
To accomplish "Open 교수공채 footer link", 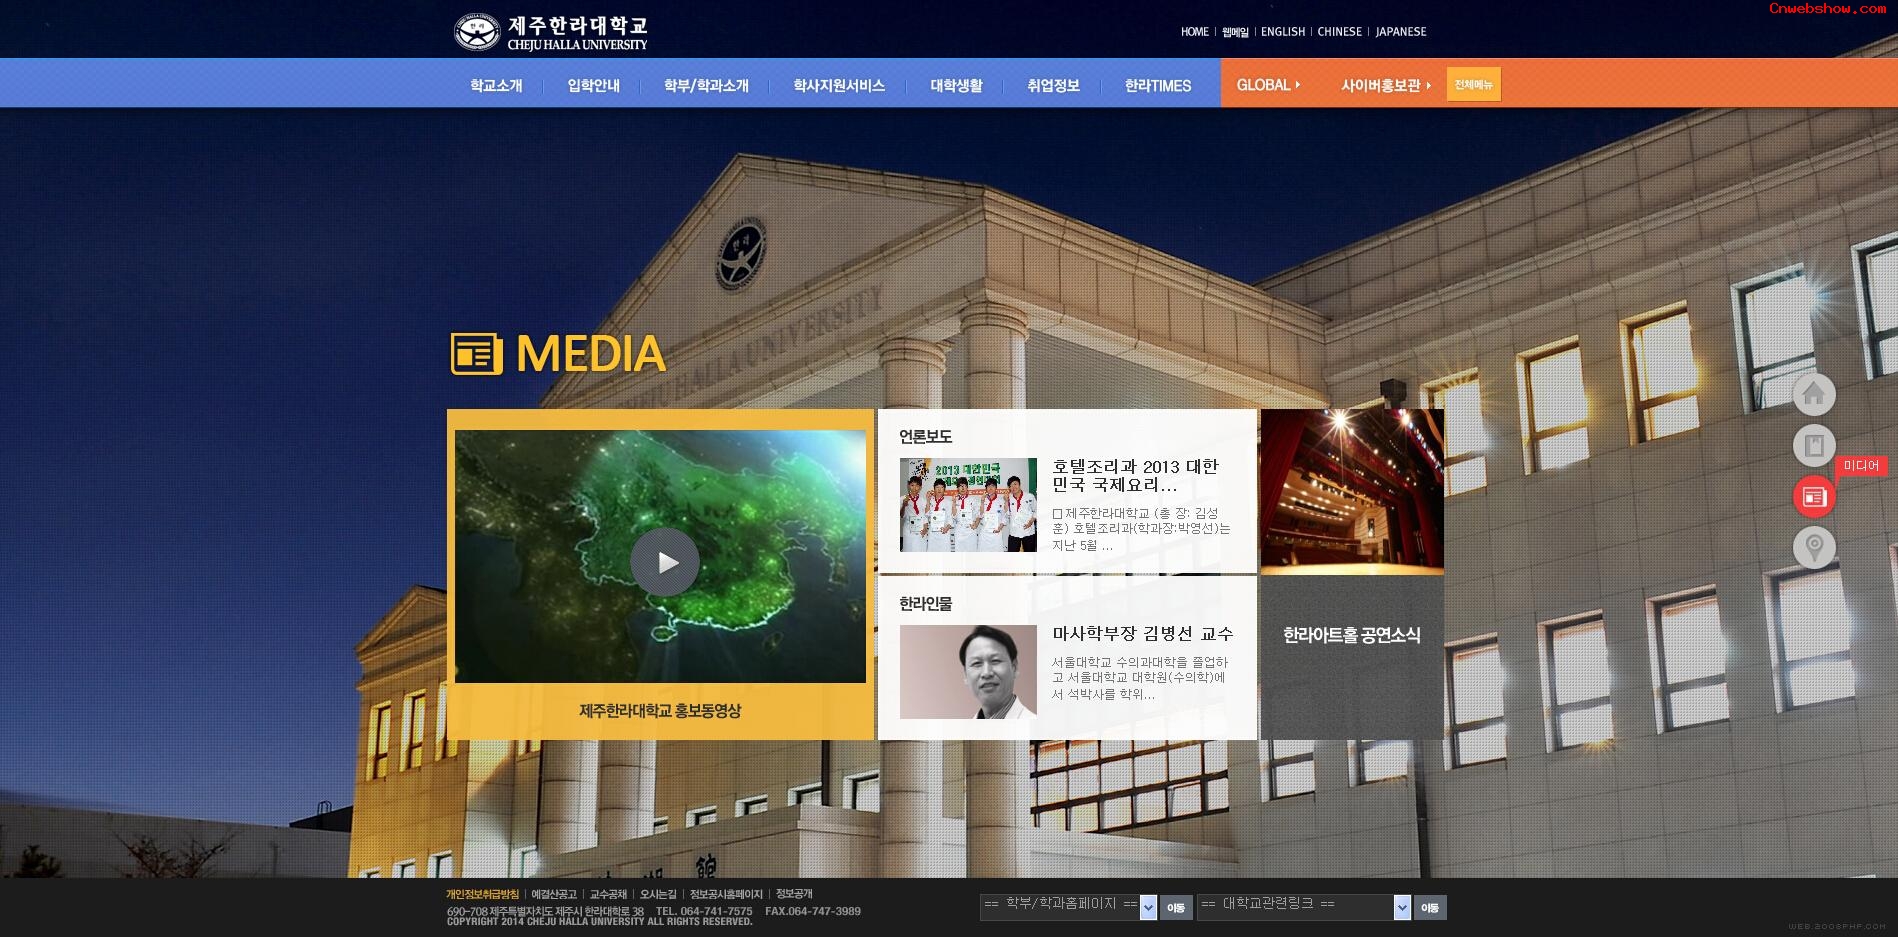I will 608,894.
